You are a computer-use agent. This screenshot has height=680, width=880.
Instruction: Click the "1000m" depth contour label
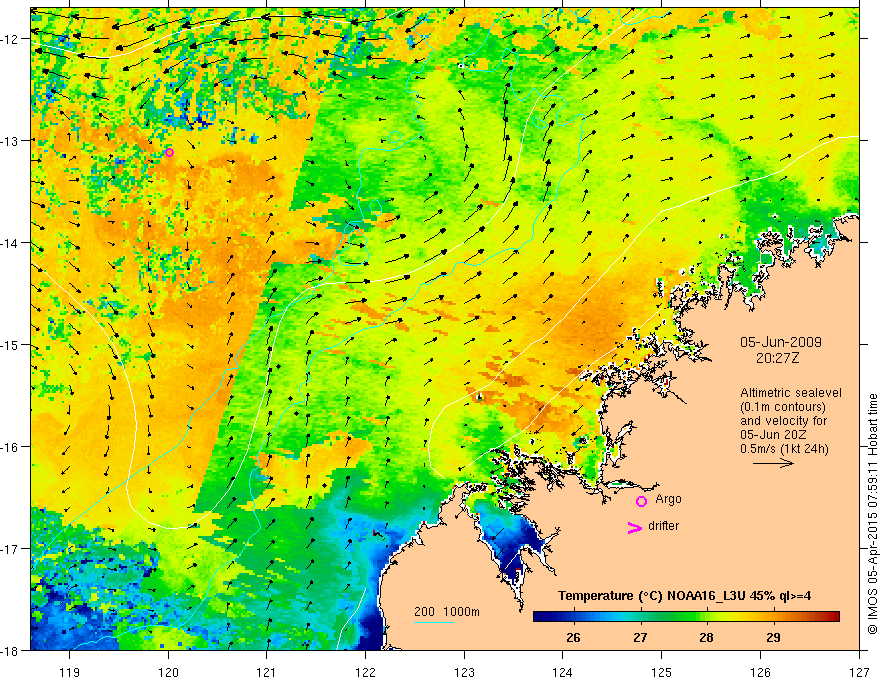[461, 612]
